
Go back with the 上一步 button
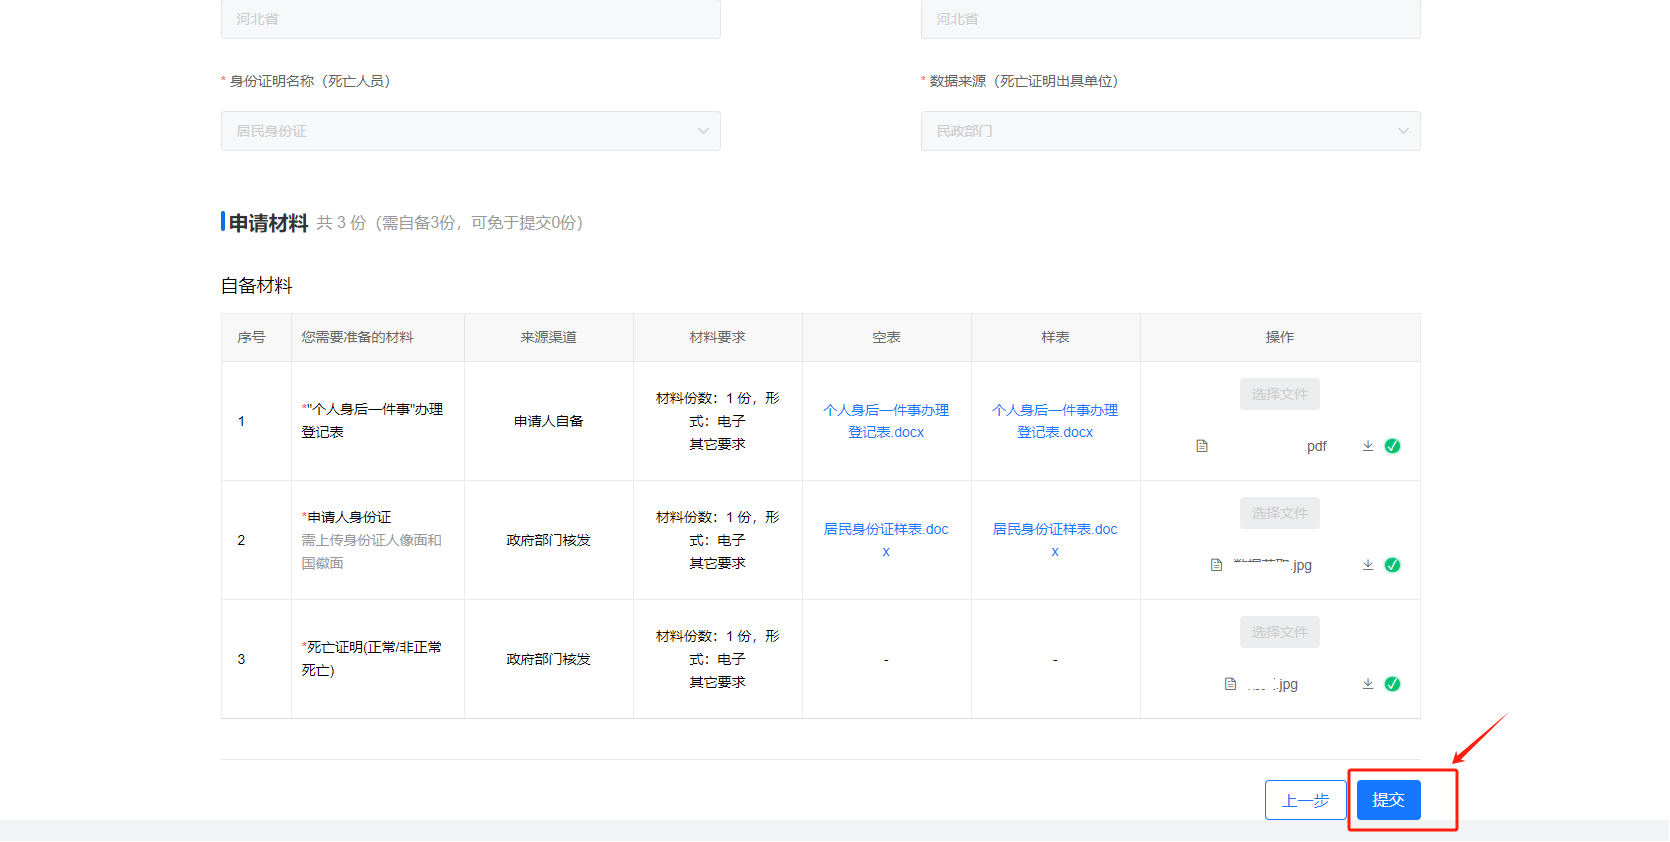[x=1305, y=800]
